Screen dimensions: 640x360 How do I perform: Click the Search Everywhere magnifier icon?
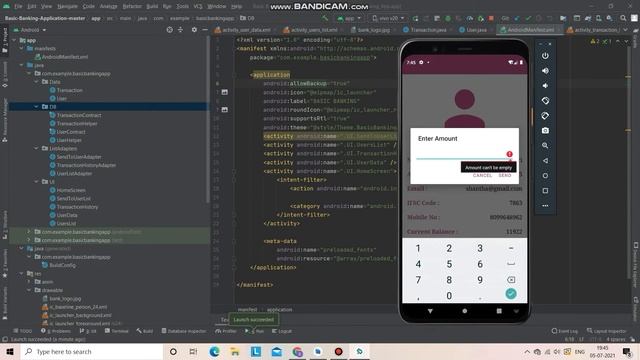tap(623, 18)
